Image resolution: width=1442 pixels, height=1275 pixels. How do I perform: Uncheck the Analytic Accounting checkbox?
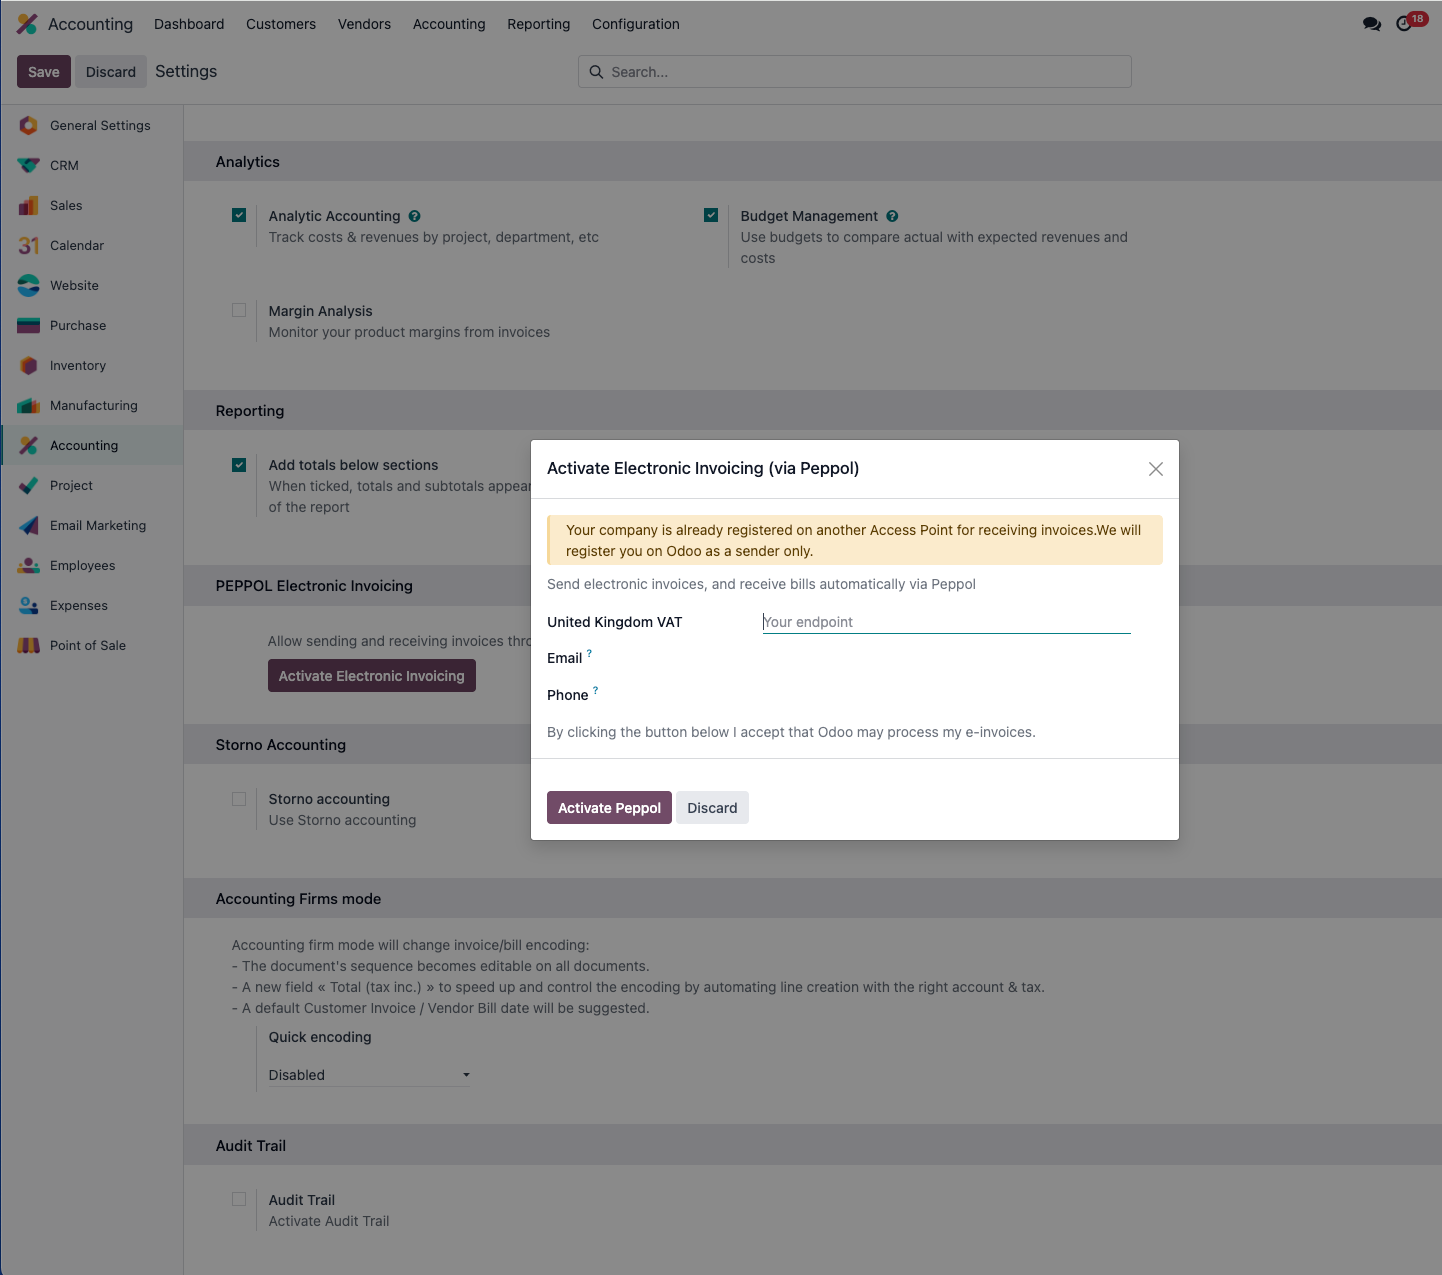tap(239, 215)
